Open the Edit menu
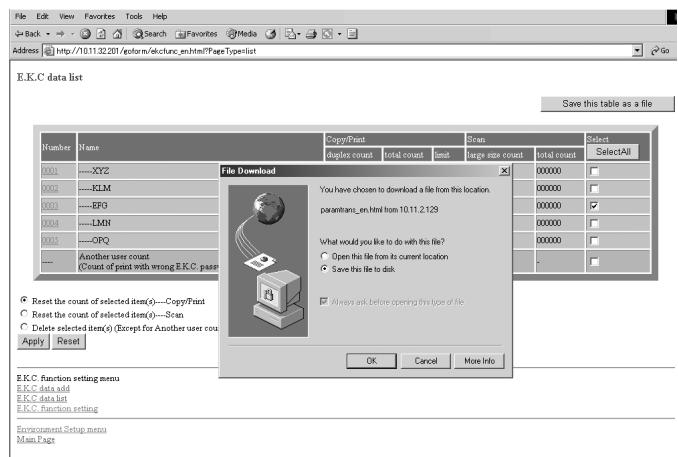The image size is (678, 457). tap(42, 16)
